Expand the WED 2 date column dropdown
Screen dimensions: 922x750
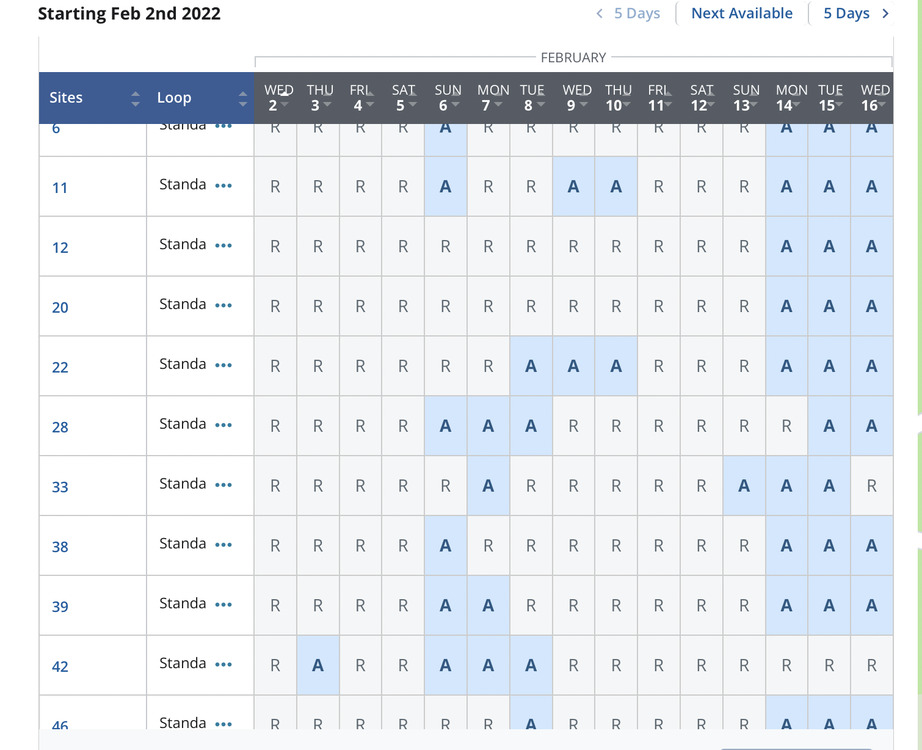(x=285, y=105)
